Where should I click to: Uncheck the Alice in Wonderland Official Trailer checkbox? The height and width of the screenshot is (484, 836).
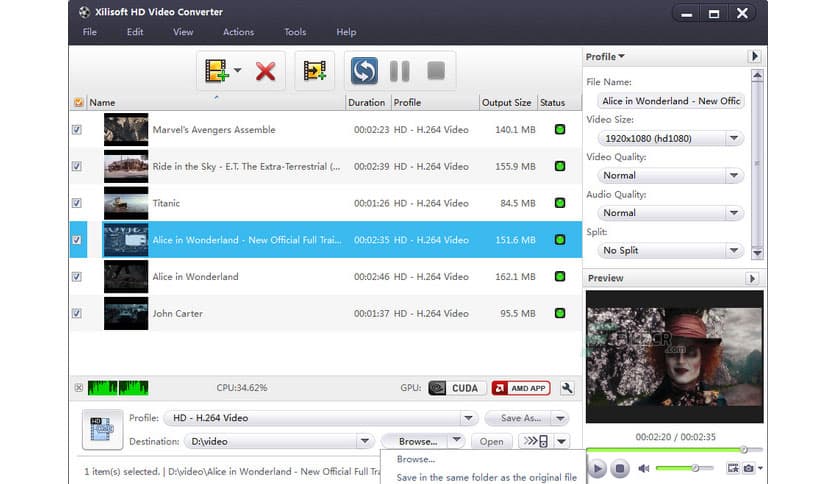point(77,240)
